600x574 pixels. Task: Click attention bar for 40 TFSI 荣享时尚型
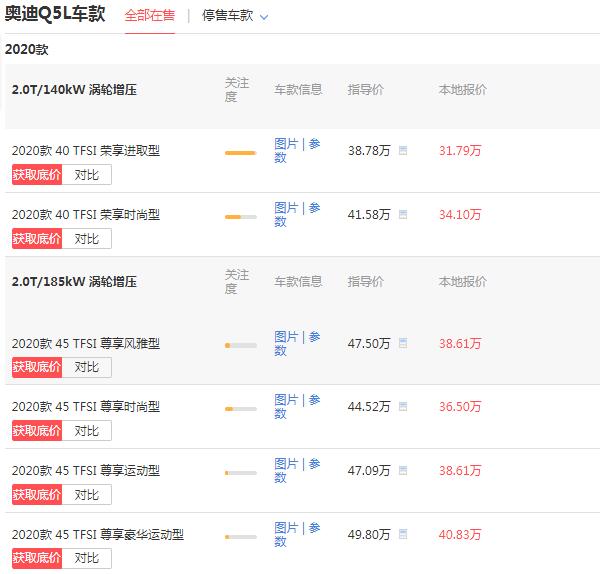241,217
